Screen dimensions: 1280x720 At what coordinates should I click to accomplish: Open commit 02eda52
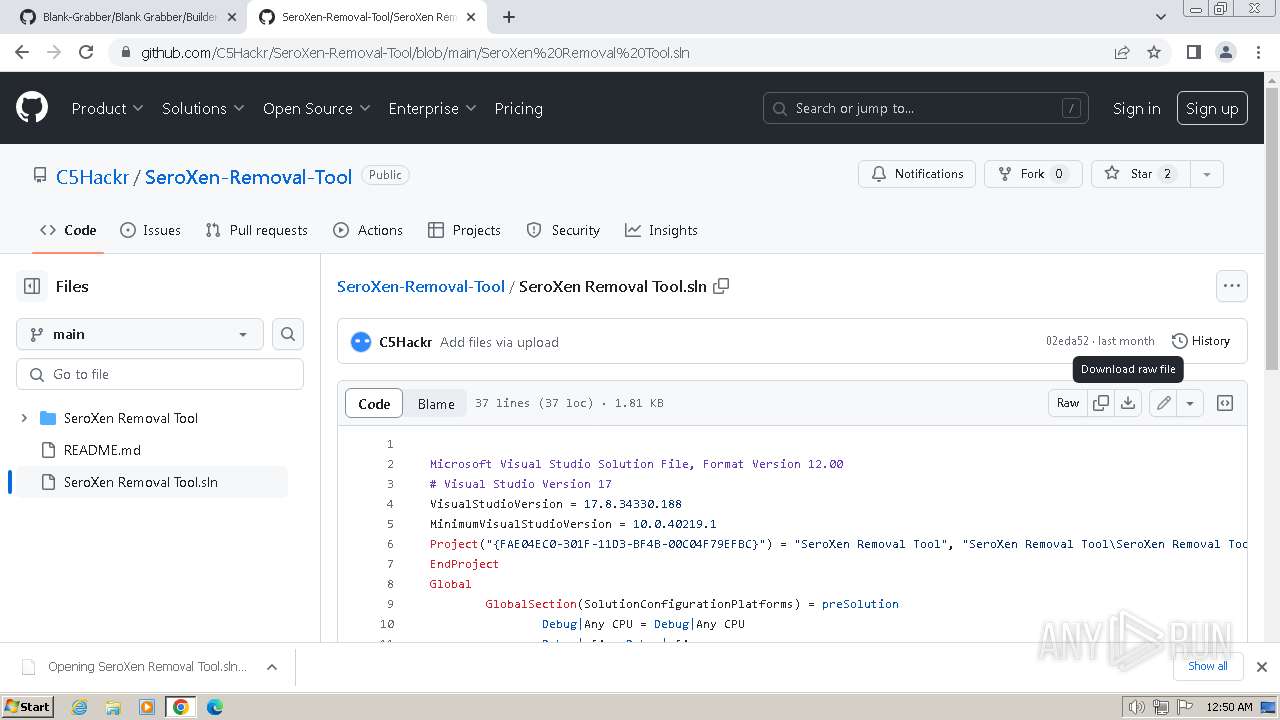(x=1067, y=341)
